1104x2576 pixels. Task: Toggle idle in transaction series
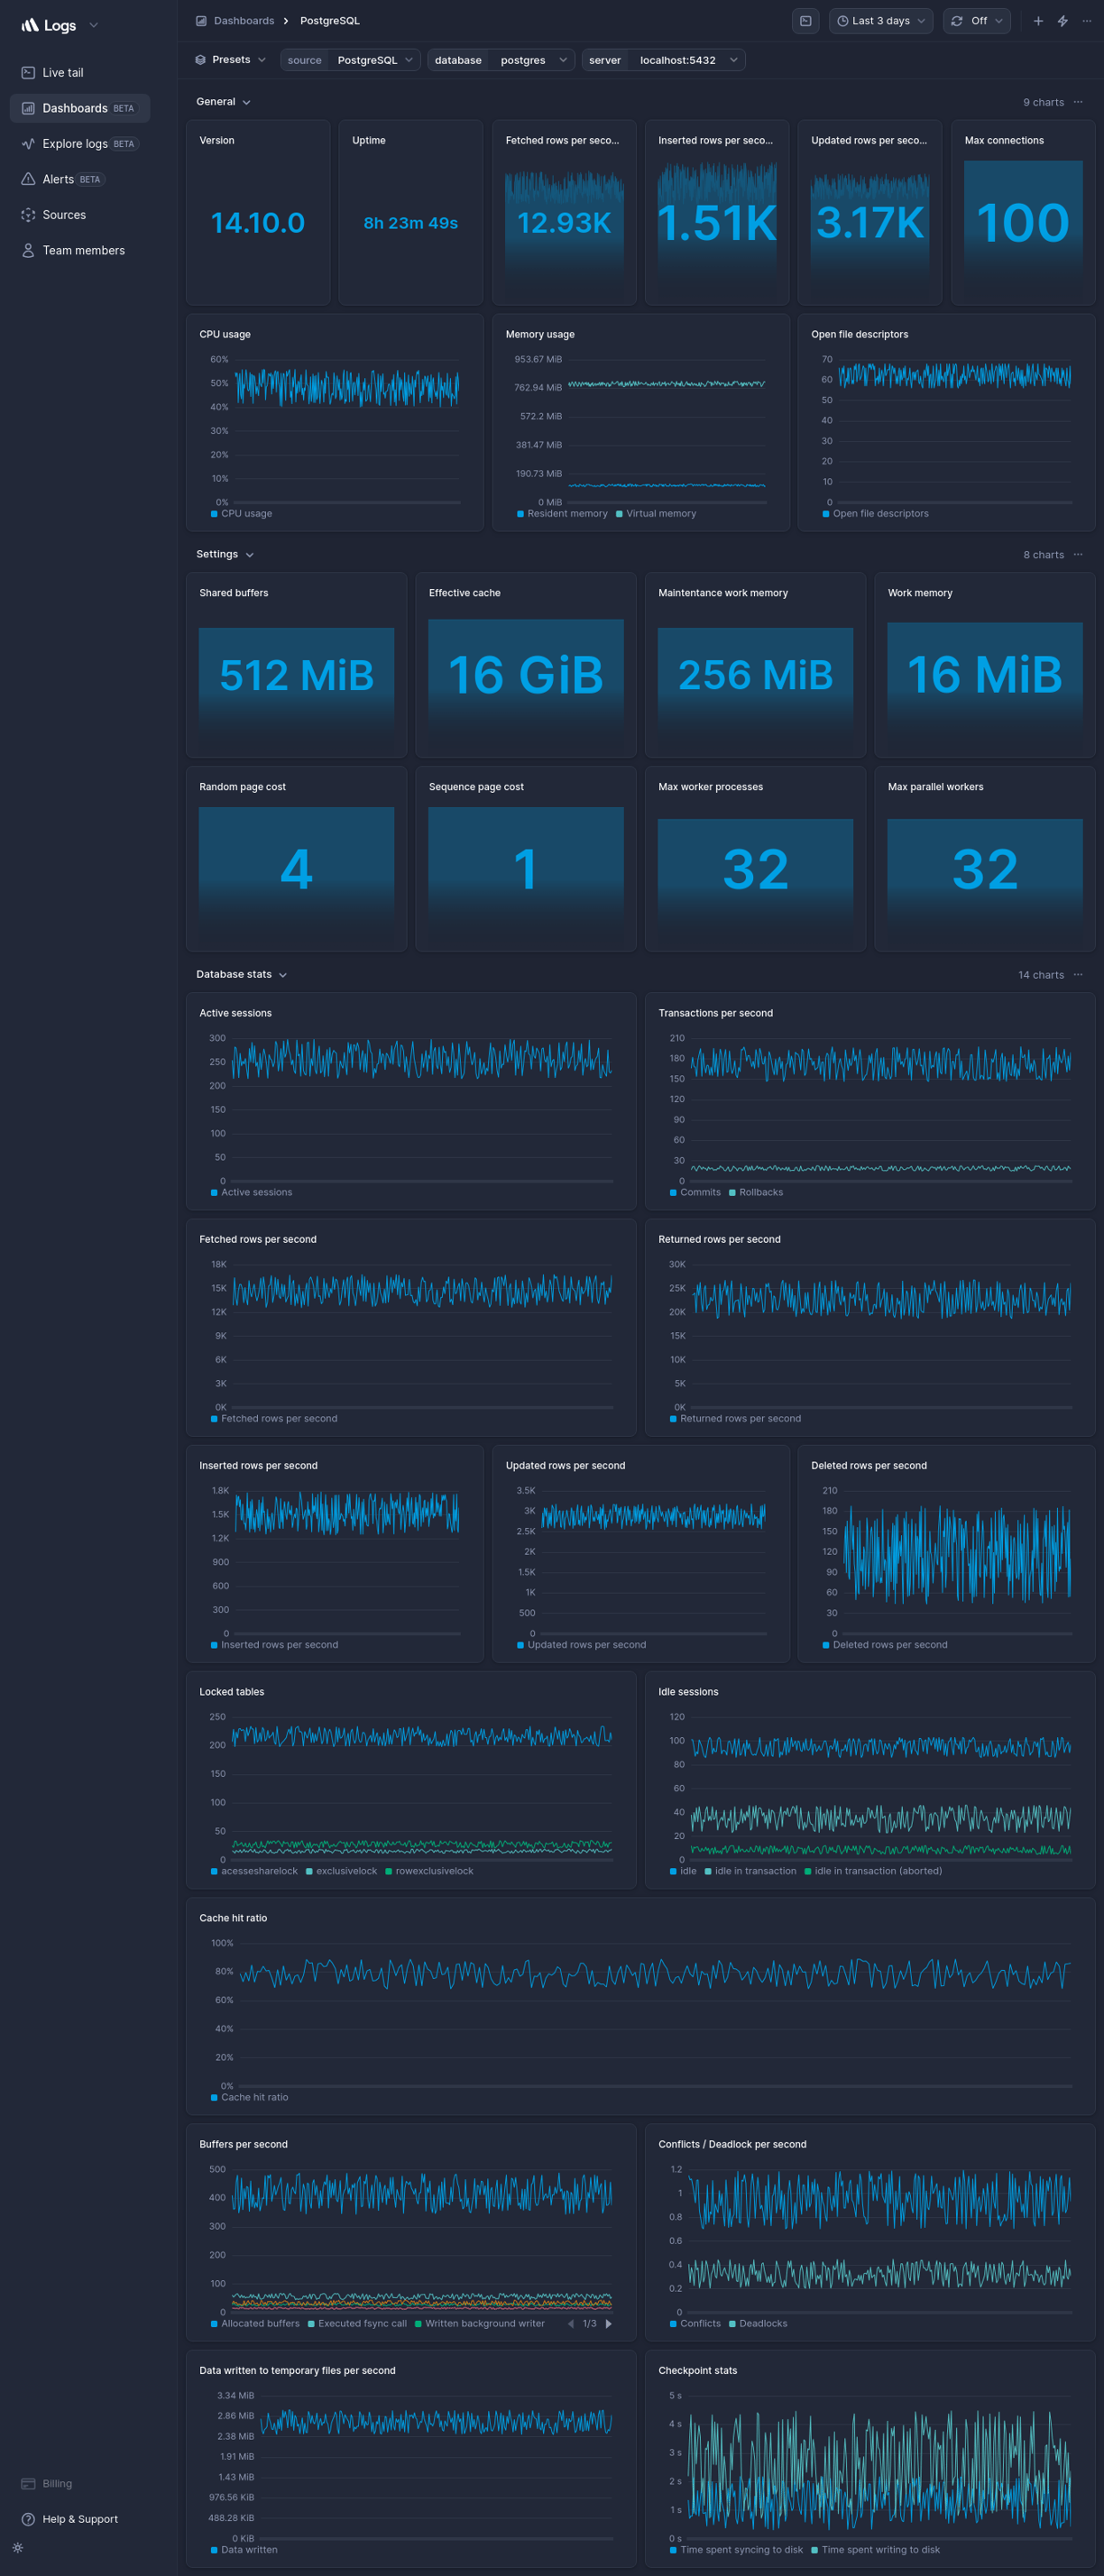(x=750, y=1871)
